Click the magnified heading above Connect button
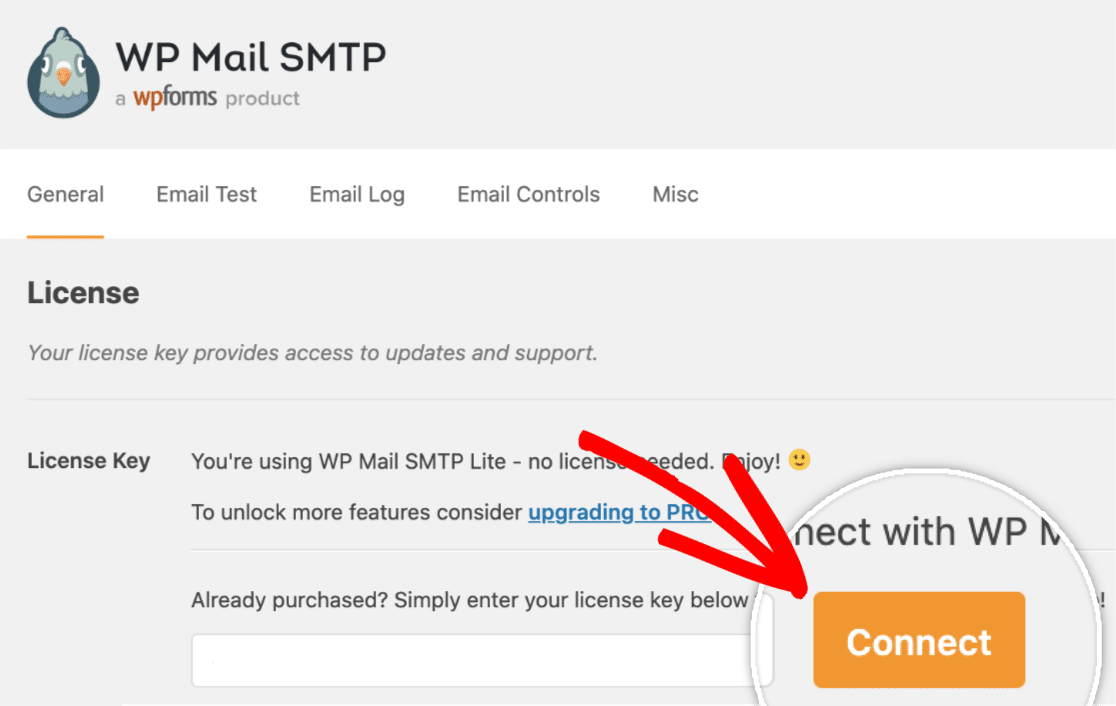The height and width of the screenshot is (706, 1116). pyautogui.click(x=927, y=532)
